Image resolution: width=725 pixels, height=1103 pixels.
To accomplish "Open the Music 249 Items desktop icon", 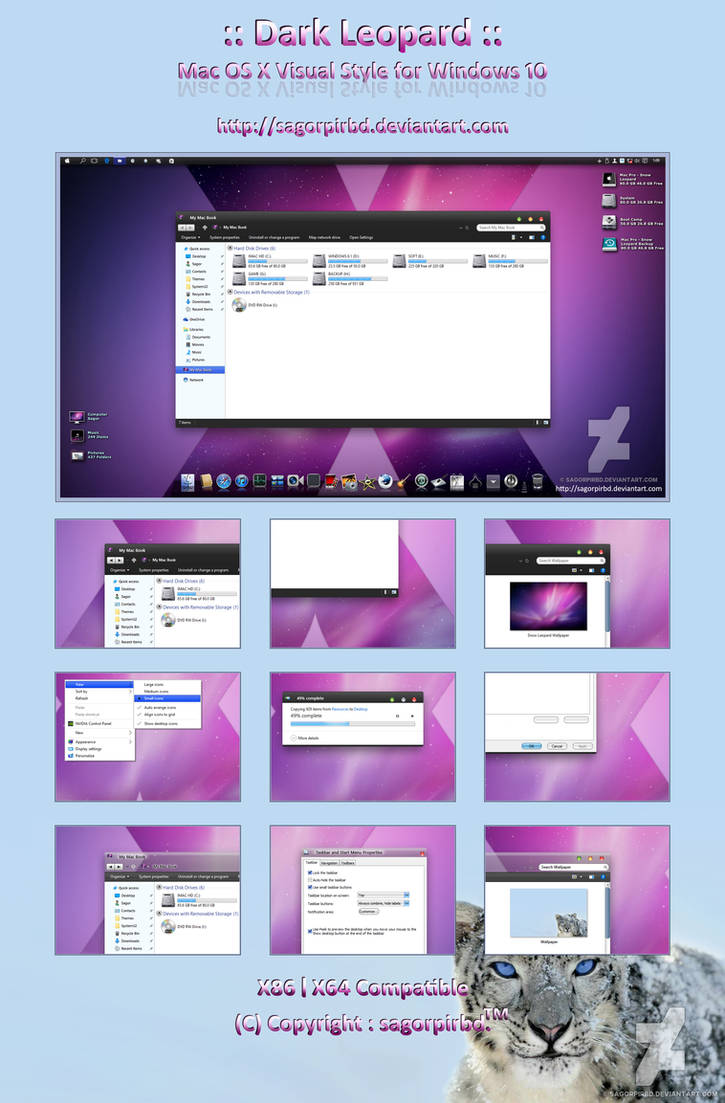I will (89, 435).
